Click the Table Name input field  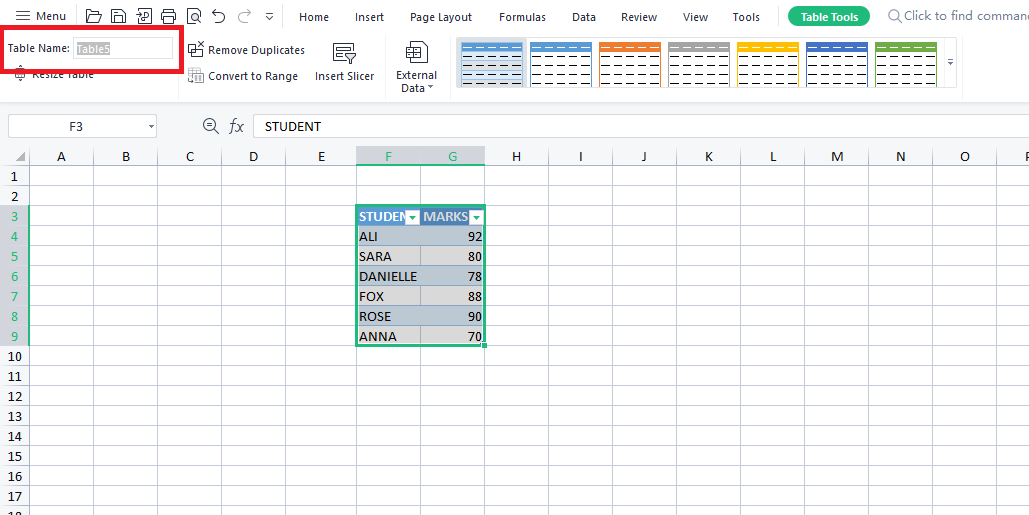[123, 49]
